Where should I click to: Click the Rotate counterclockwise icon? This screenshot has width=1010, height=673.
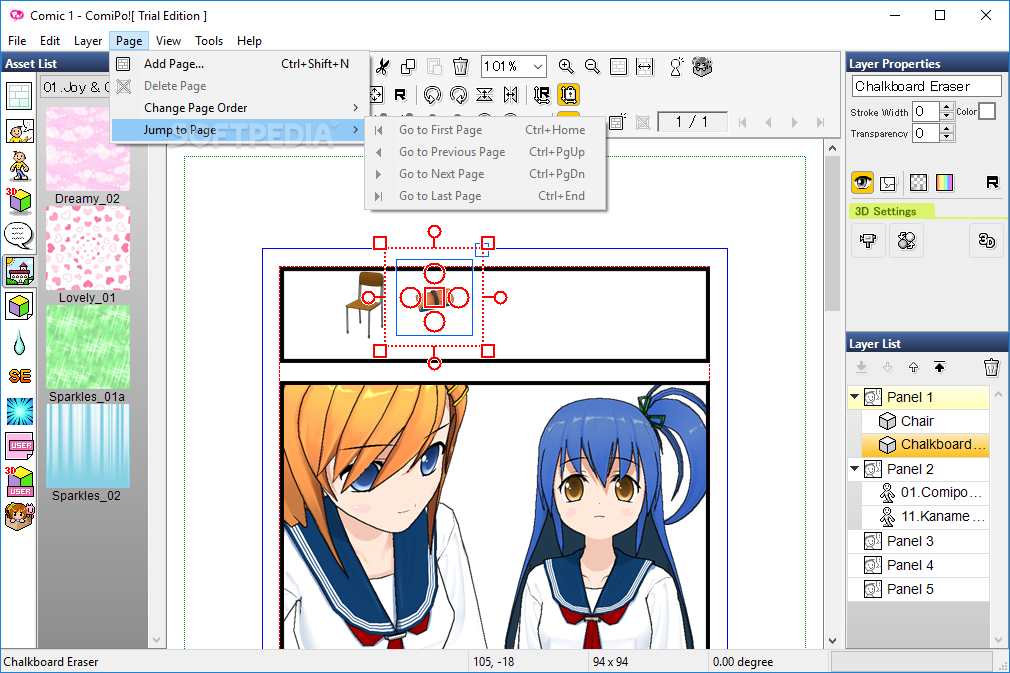tap(432, 95)
